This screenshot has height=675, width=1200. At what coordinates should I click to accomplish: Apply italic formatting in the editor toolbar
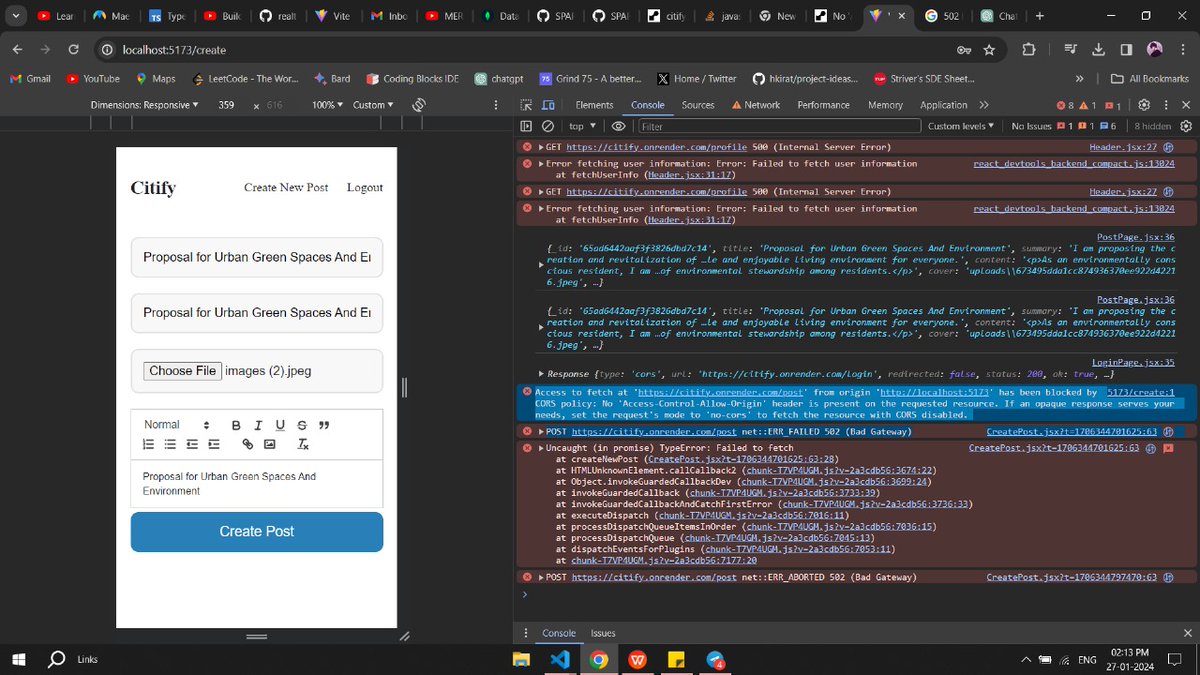[x=258, y=424]
